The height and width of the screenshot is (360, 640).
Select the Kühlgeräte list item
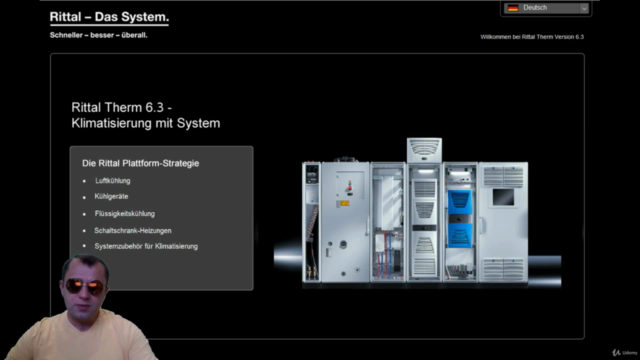[111, 196]
